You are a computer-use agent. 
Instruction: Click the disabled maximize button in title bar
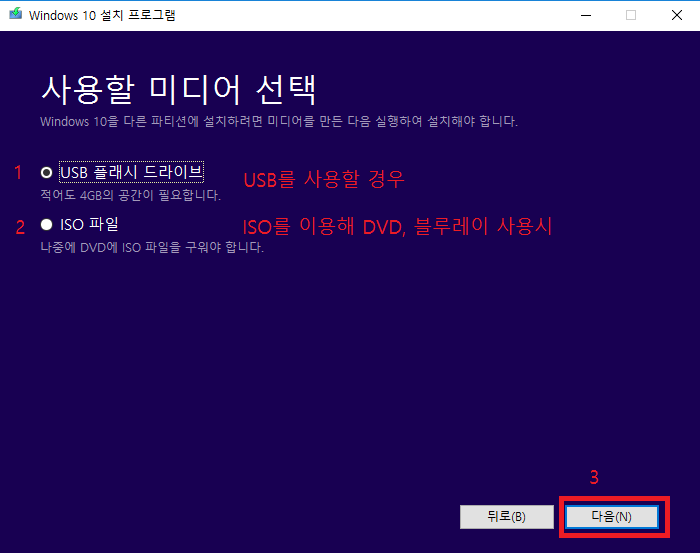[x=631, y=15]
